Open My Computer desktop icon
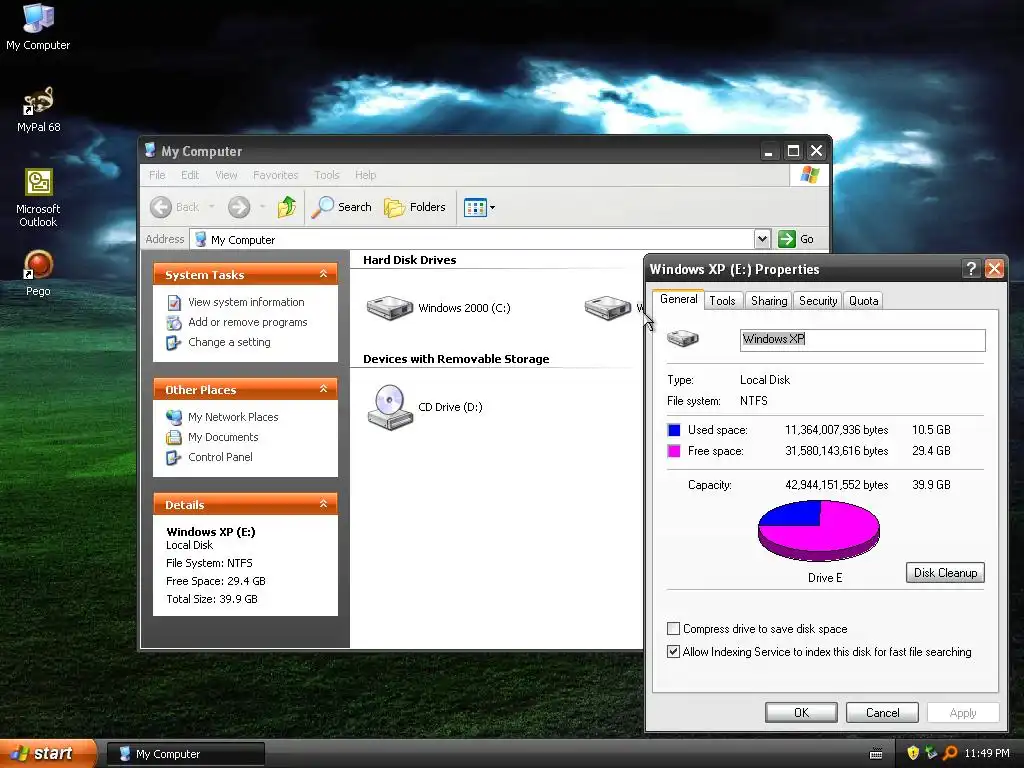This screenshot has width=1024, height=768. point(38,26)
